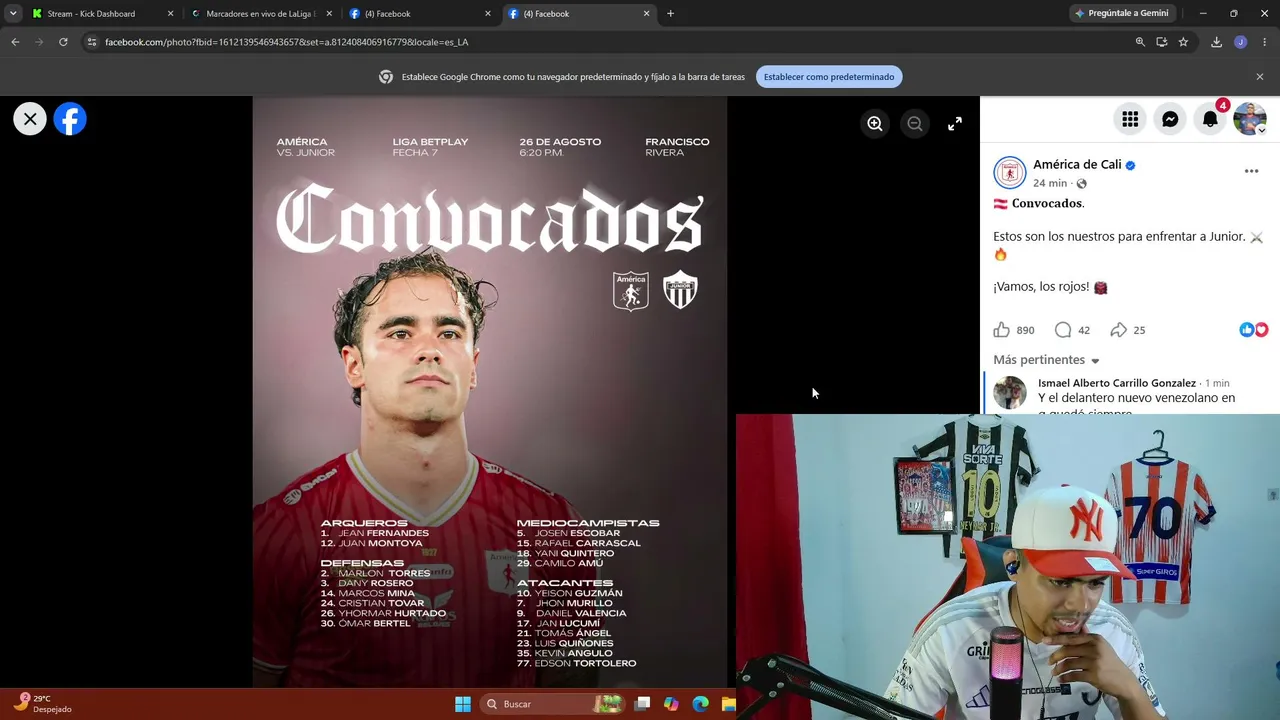Open the Facebook menu grid
The height and width of the screenshot is (720, 1280).
coord(1130,119)
